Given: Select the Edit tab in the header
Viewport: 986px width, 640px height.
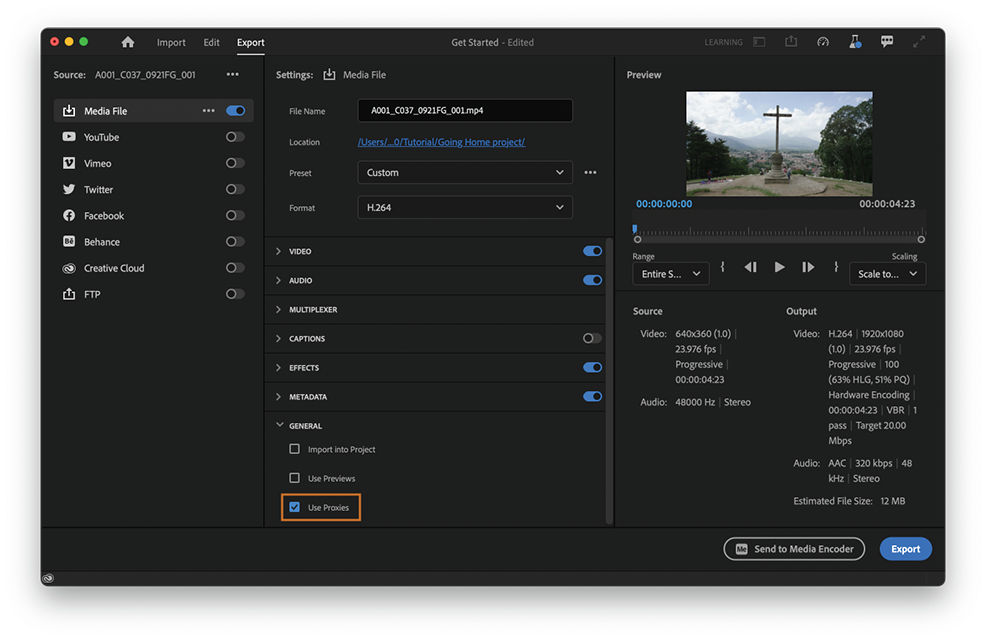Looking at the screenshot, I should coord(211,42).
